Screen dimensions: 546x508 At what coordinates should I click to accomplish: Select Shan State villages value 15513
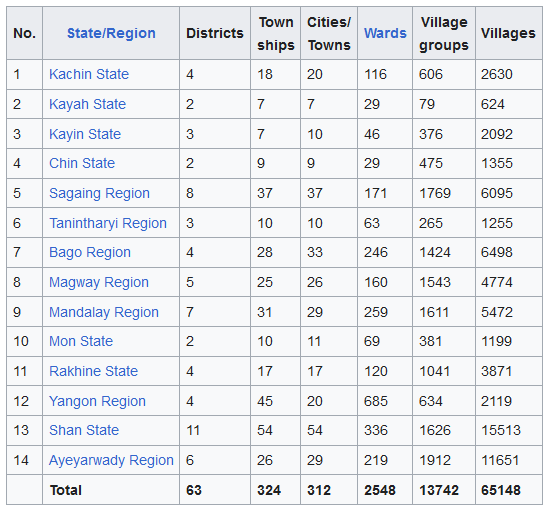(501, 430)
